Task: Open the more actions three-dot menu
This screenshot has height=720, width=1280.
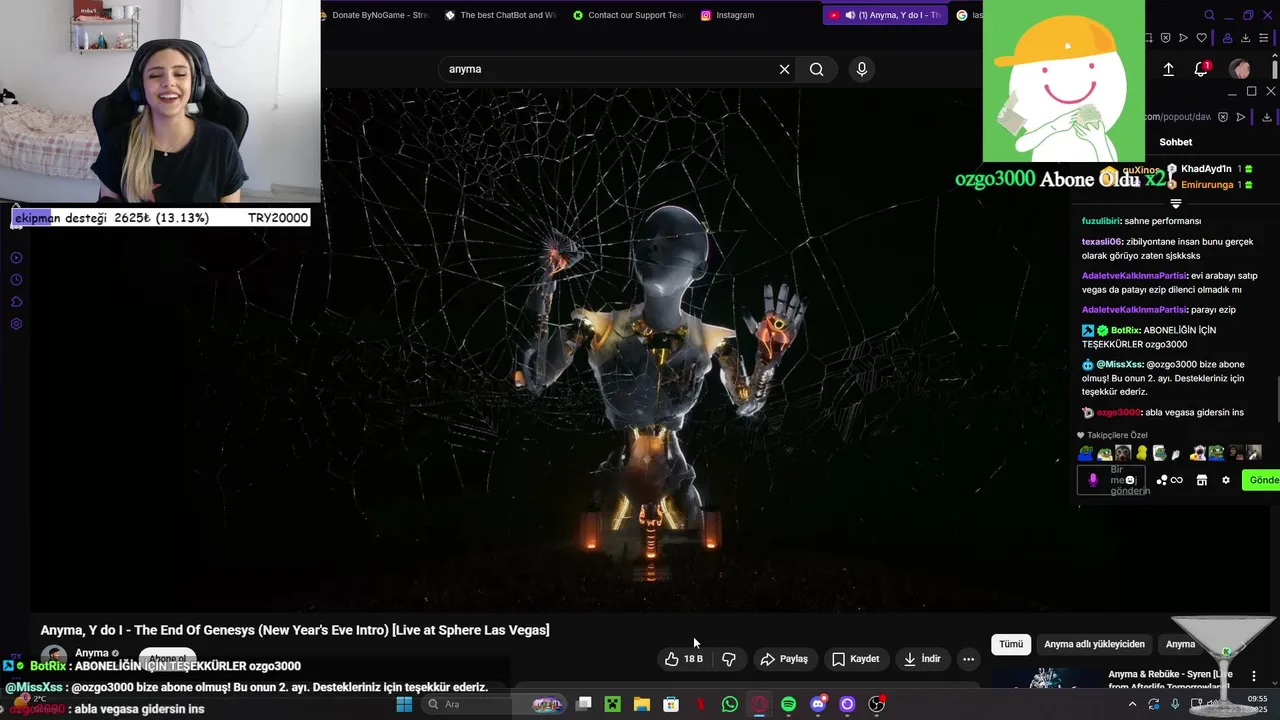Action: tap(968, 659)
